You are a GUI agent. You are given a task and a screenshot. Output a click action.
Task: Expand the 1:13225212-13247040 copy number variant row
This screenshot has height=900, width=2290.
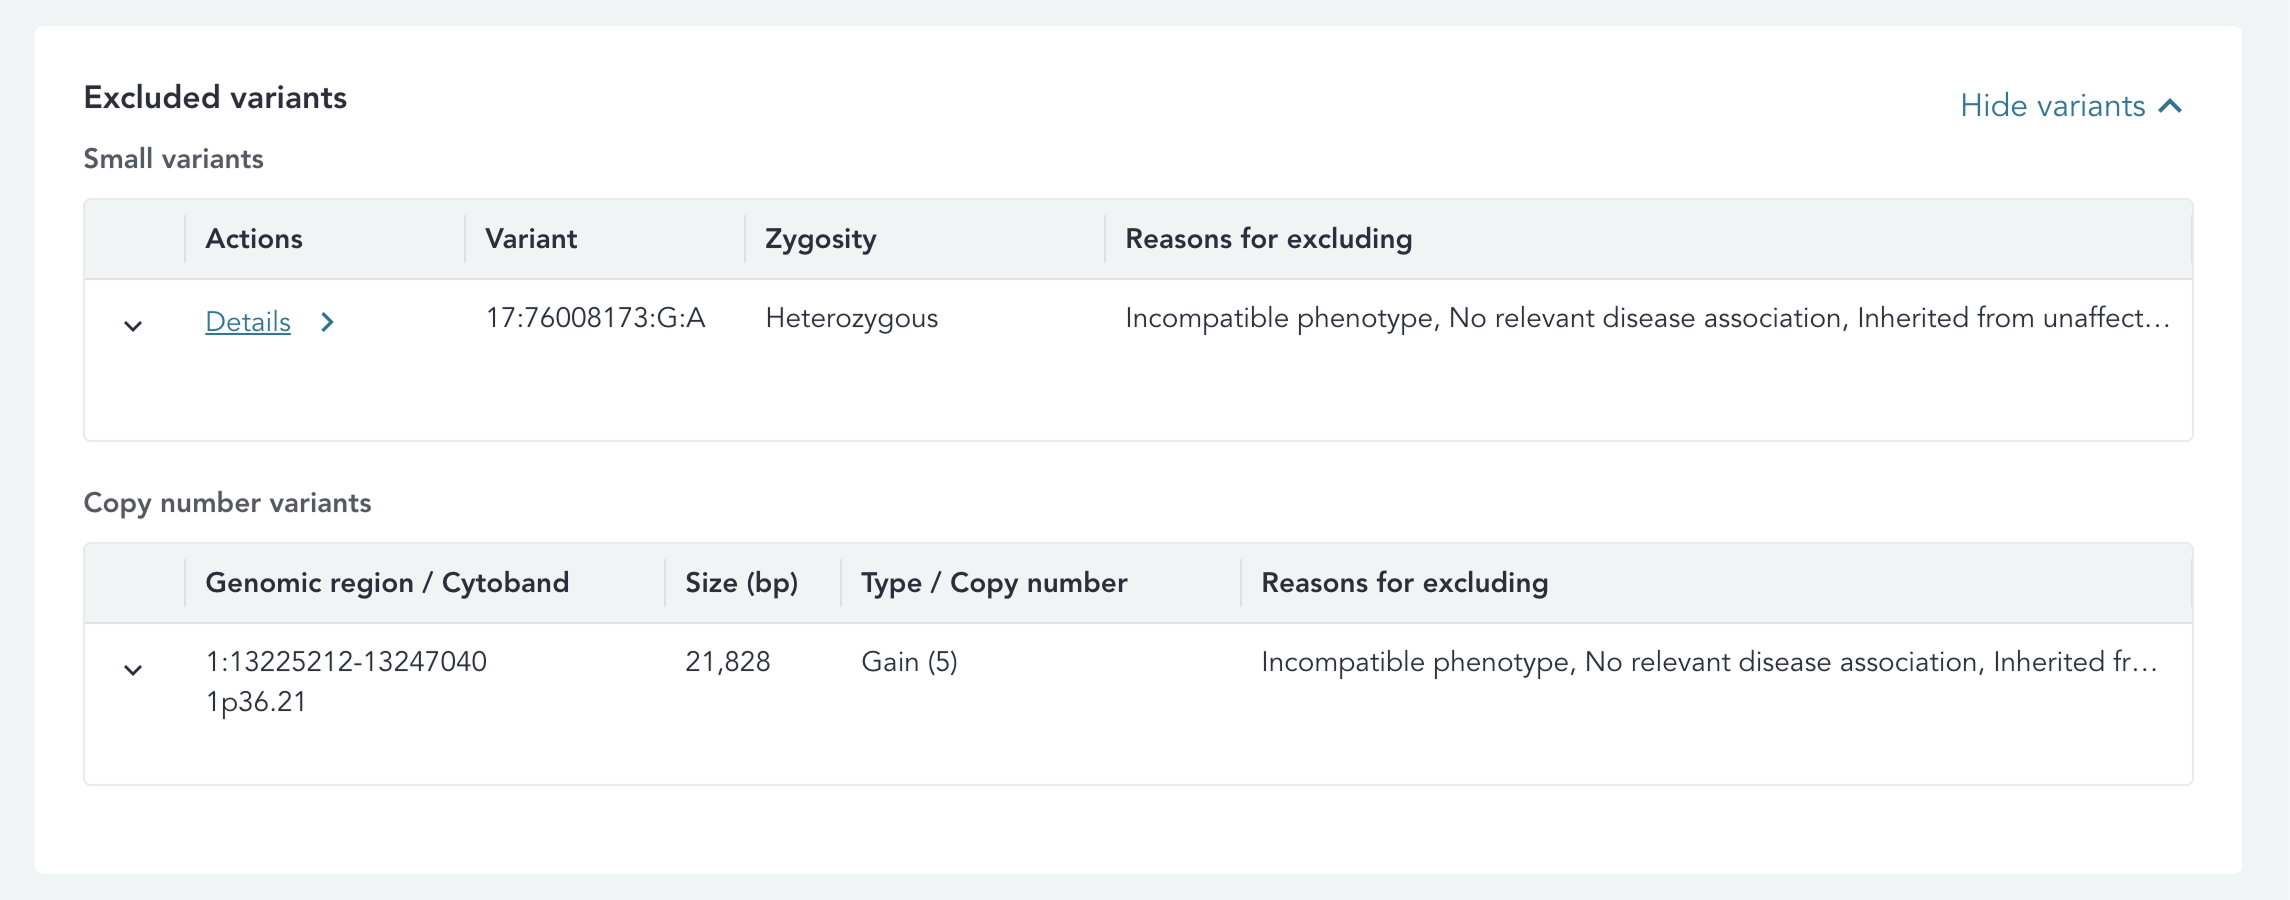point(133,670)
